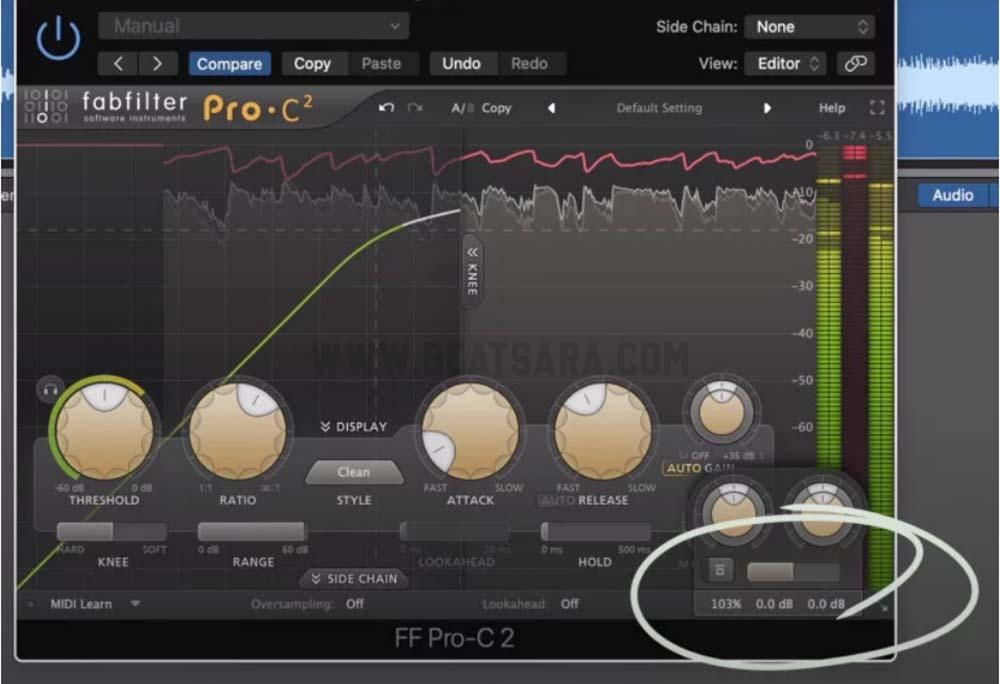
Task: Click the previous preset left arrow
Action: coord(118,63)
